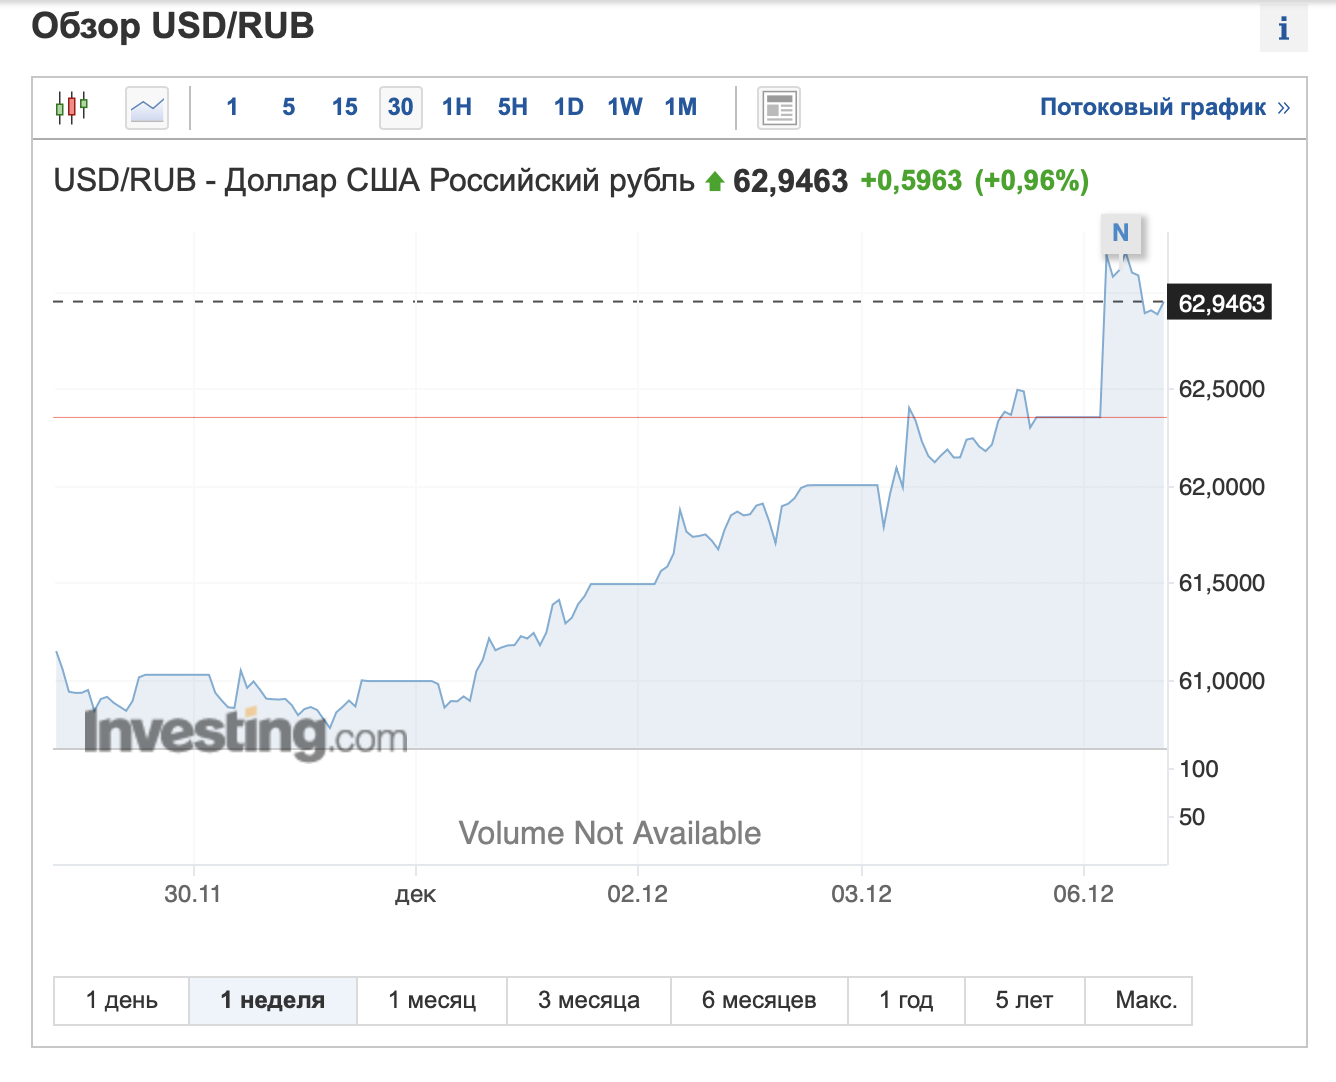Open the N news marker on chart
The width and height of the screenshot is (1336, 1082).
[x=1121, y=233]
